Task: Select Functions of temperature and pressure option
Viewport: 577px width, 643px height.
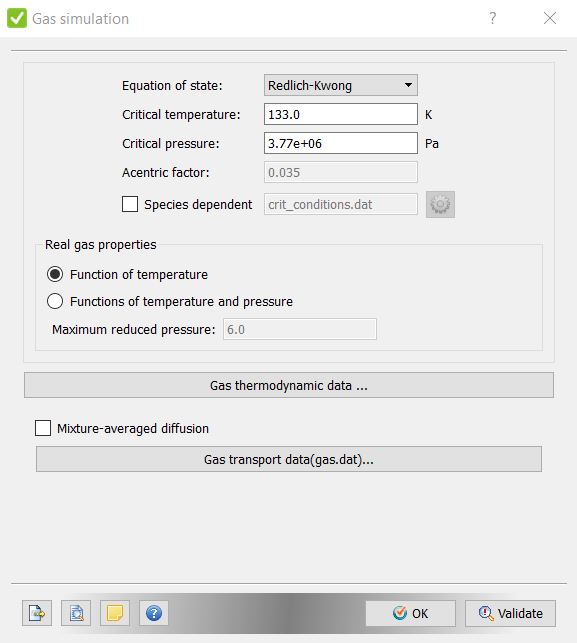Action: click(55, 301)
